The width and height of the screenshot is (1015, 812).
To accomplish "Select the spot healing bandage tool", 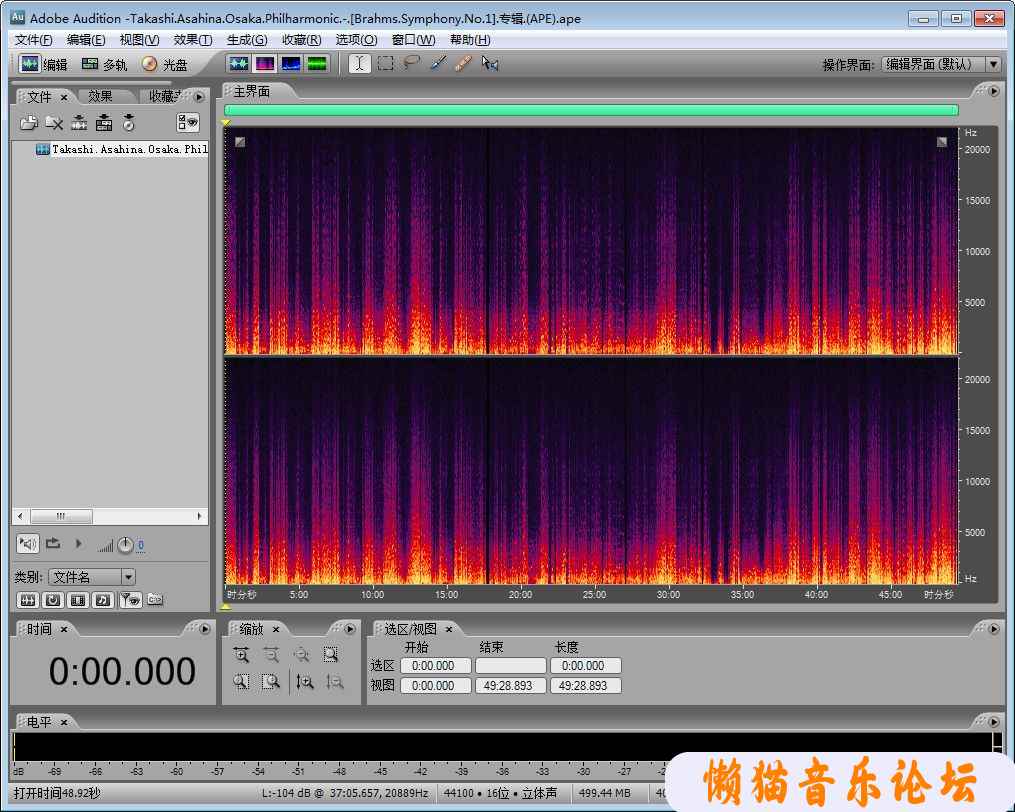I will [463, 63].
